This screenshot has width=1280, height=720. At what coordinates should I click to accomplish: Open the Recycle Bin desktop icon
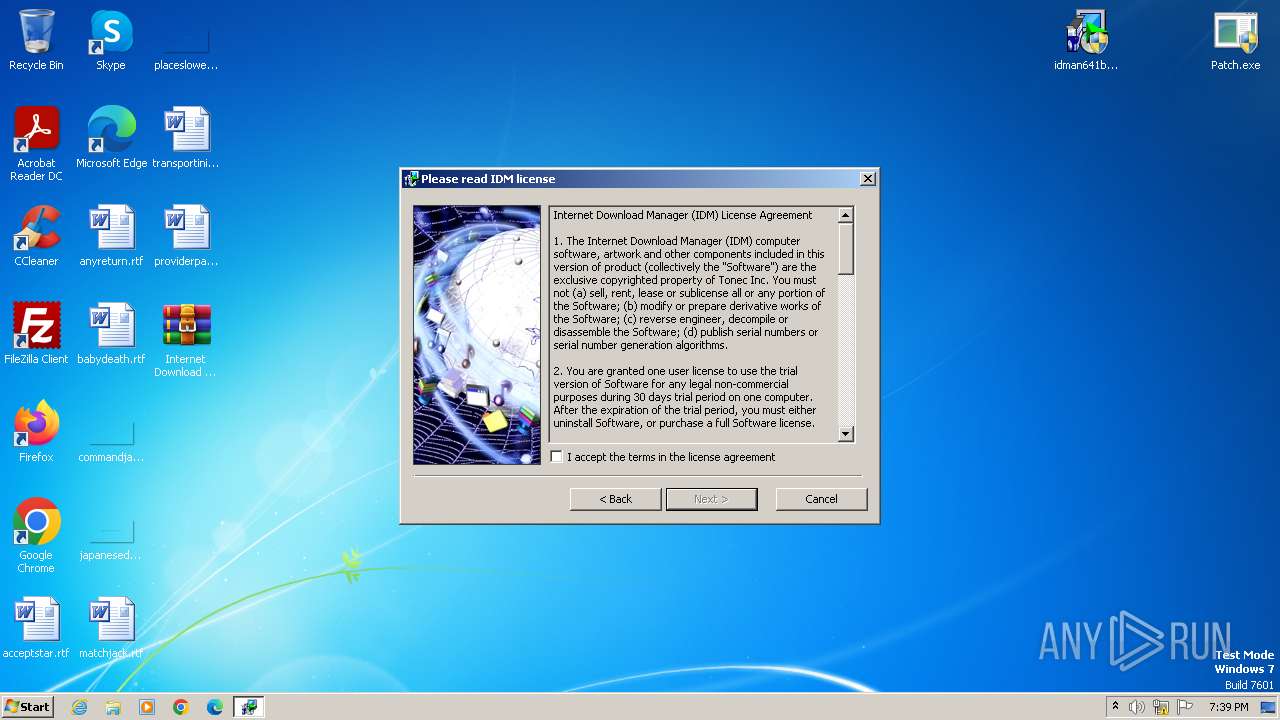(x=36, y=40)
